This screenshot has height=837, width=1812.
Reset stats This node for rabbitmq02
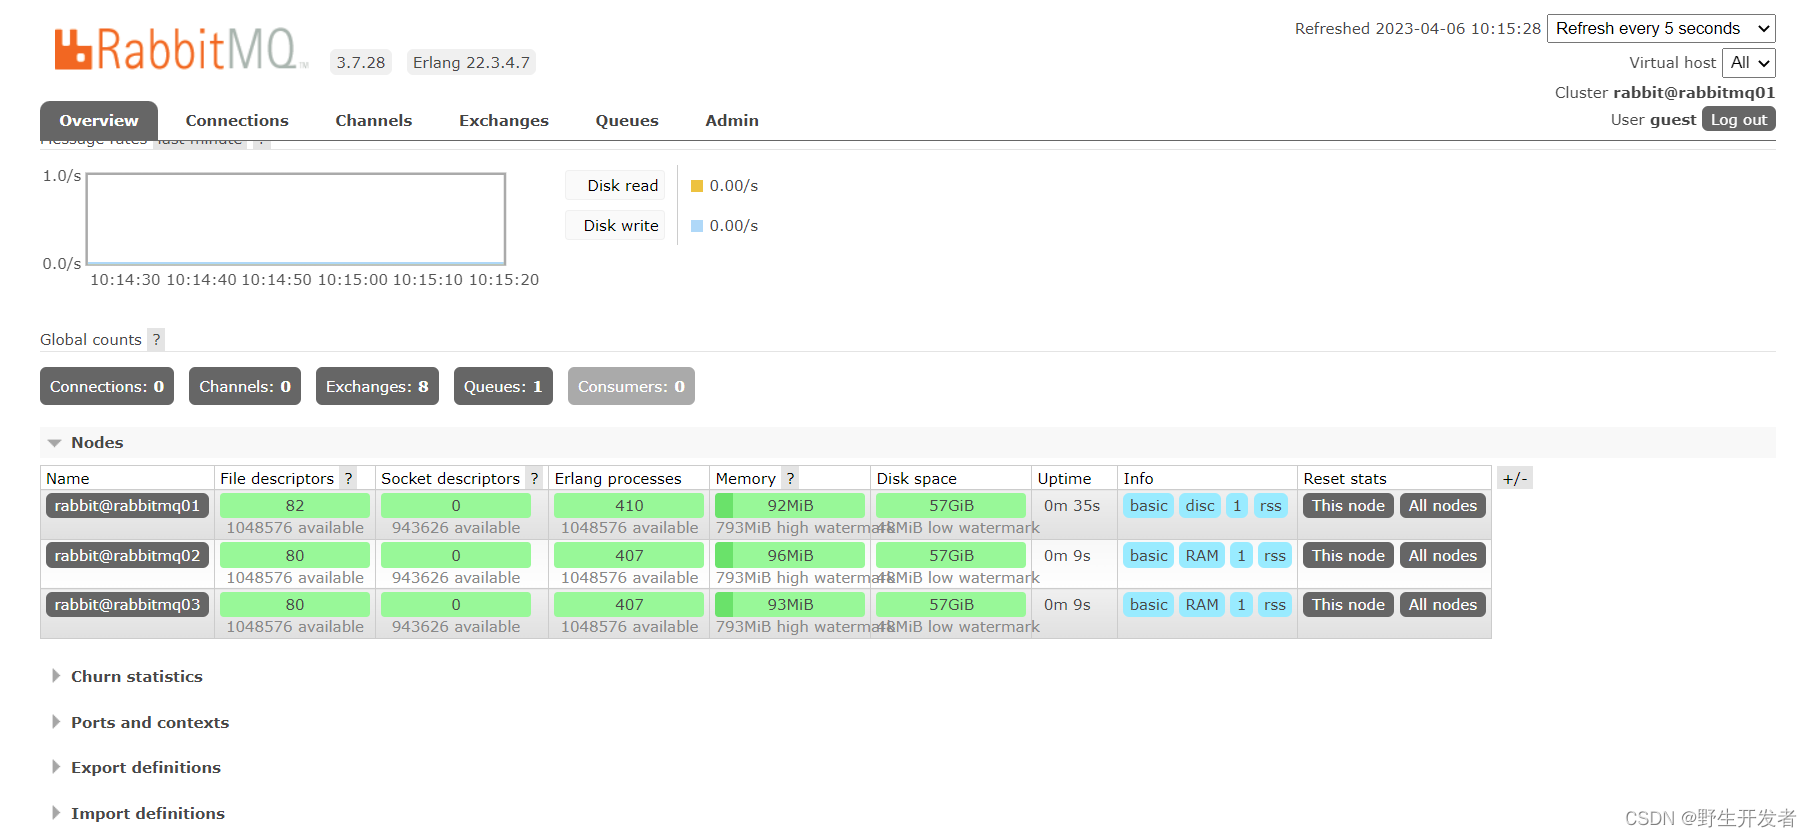1348,556
